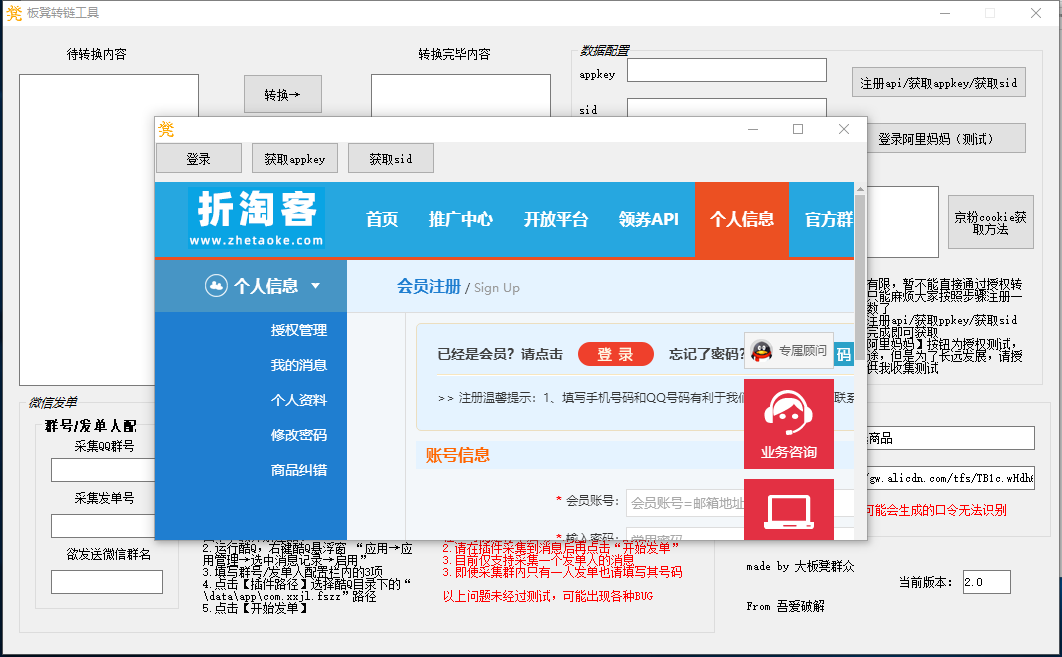
Task: Click 忘记了密码? link
Action: [706, 354]
